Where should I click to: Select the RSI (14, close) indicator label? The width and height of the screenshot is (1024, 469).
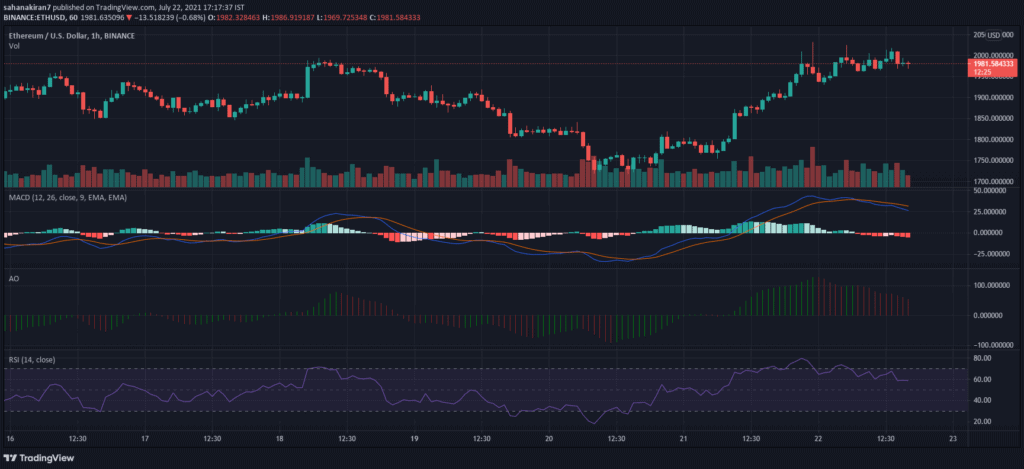tap(32, 360)
